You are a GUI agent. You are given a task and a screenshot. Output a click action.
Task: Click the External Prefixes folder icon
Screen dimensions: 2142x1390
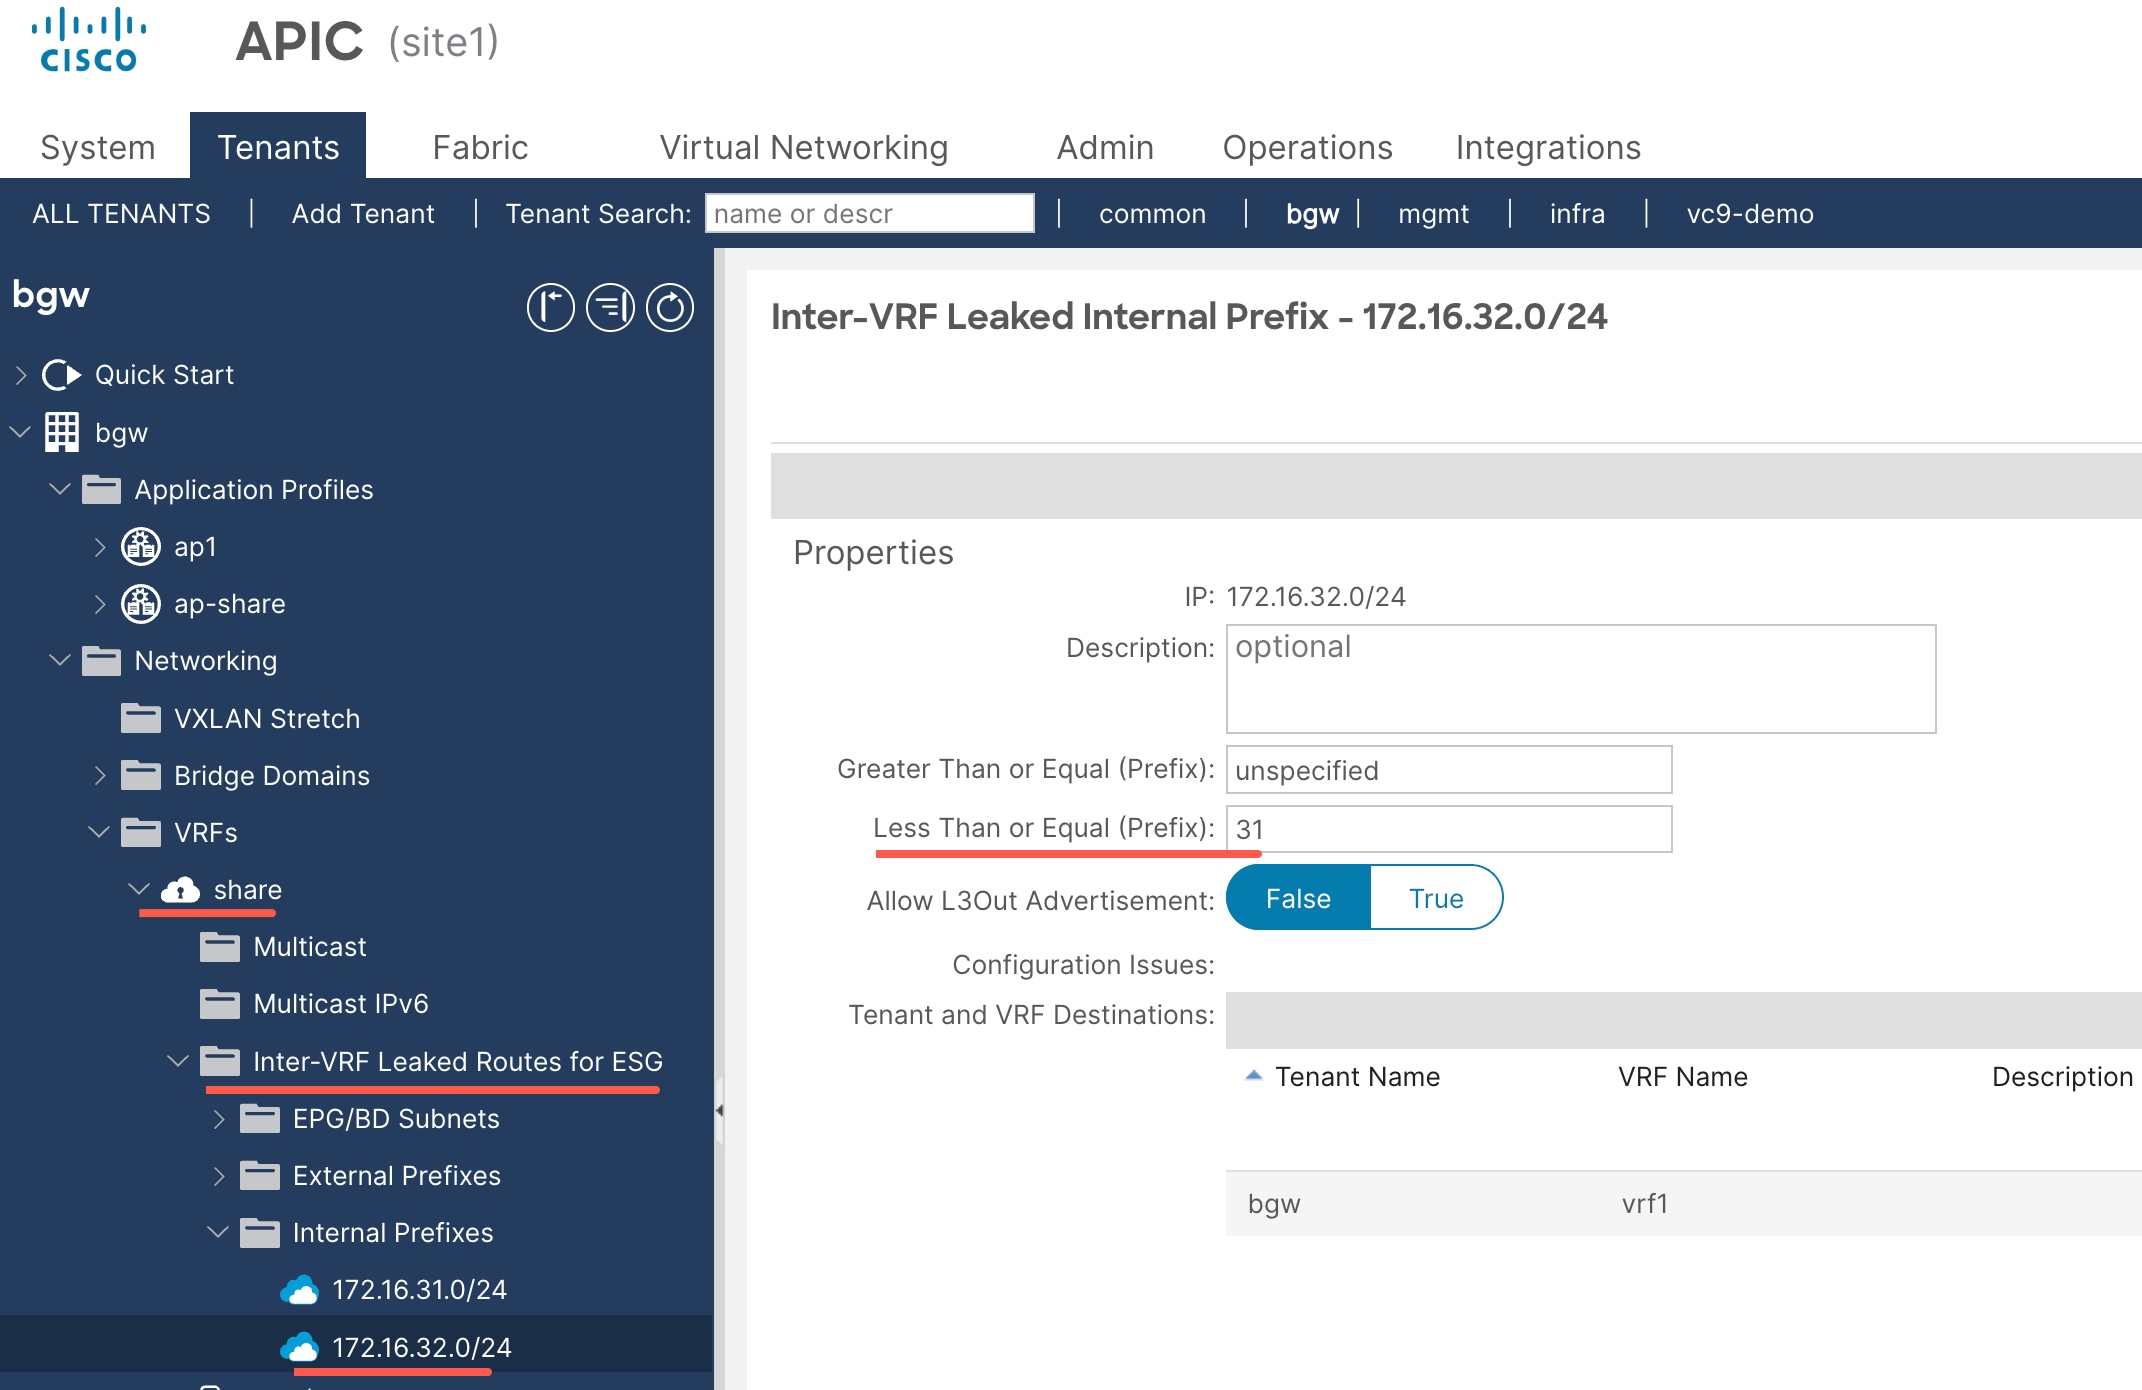(x=260, y=1175)
